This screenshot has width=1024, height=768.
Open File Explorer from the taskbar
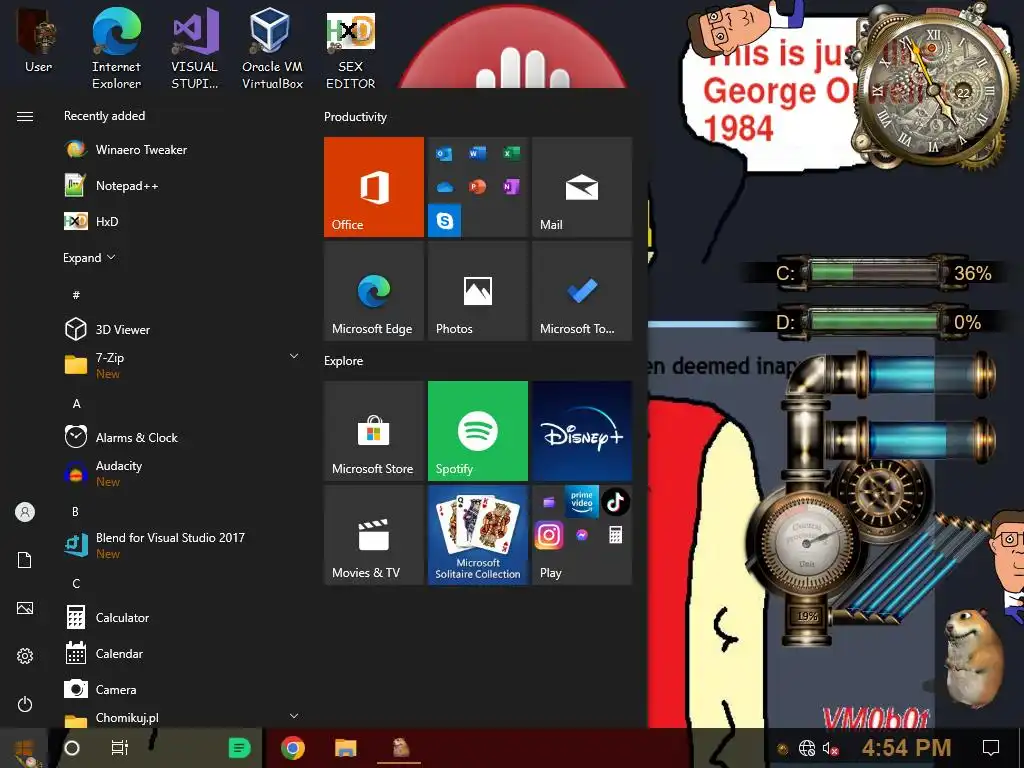[345, 748]
